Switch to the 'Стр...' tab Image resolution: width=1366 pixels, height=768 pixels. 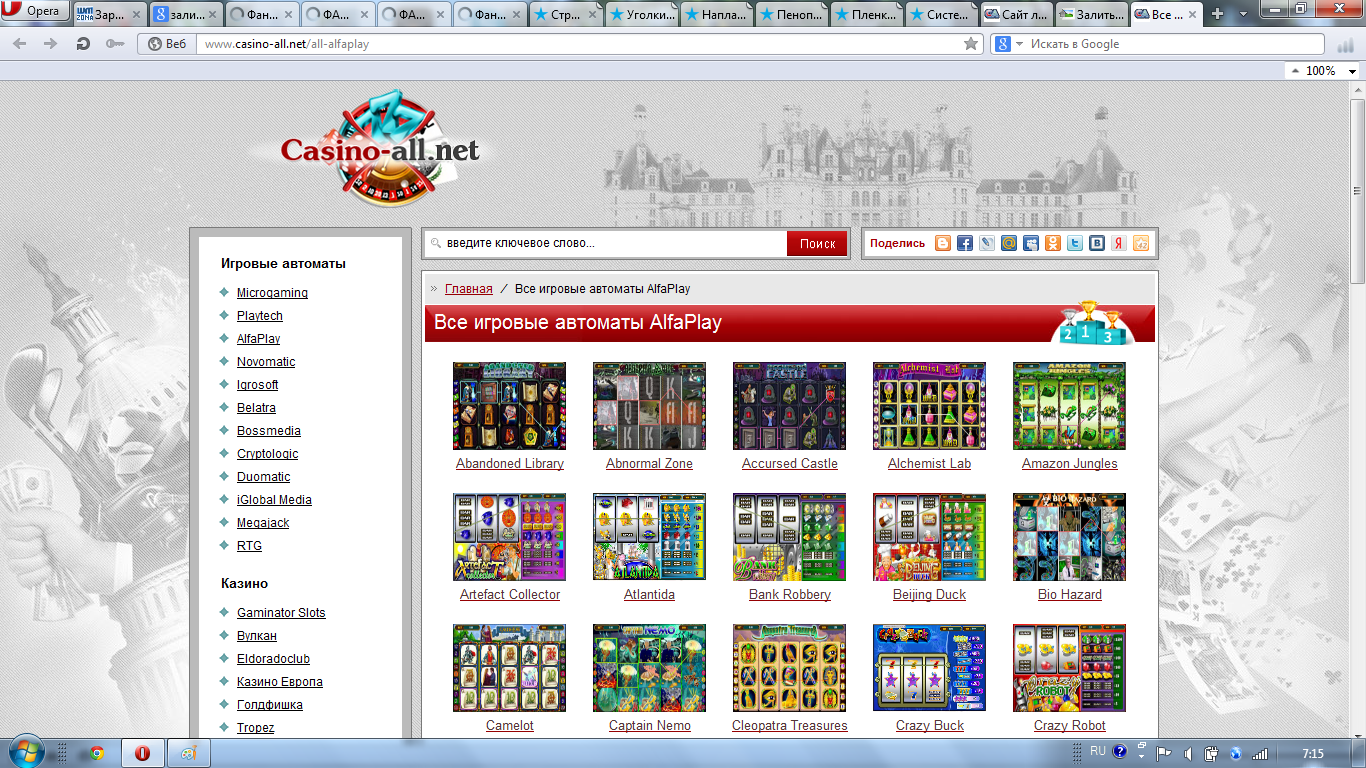click(565, 15)
